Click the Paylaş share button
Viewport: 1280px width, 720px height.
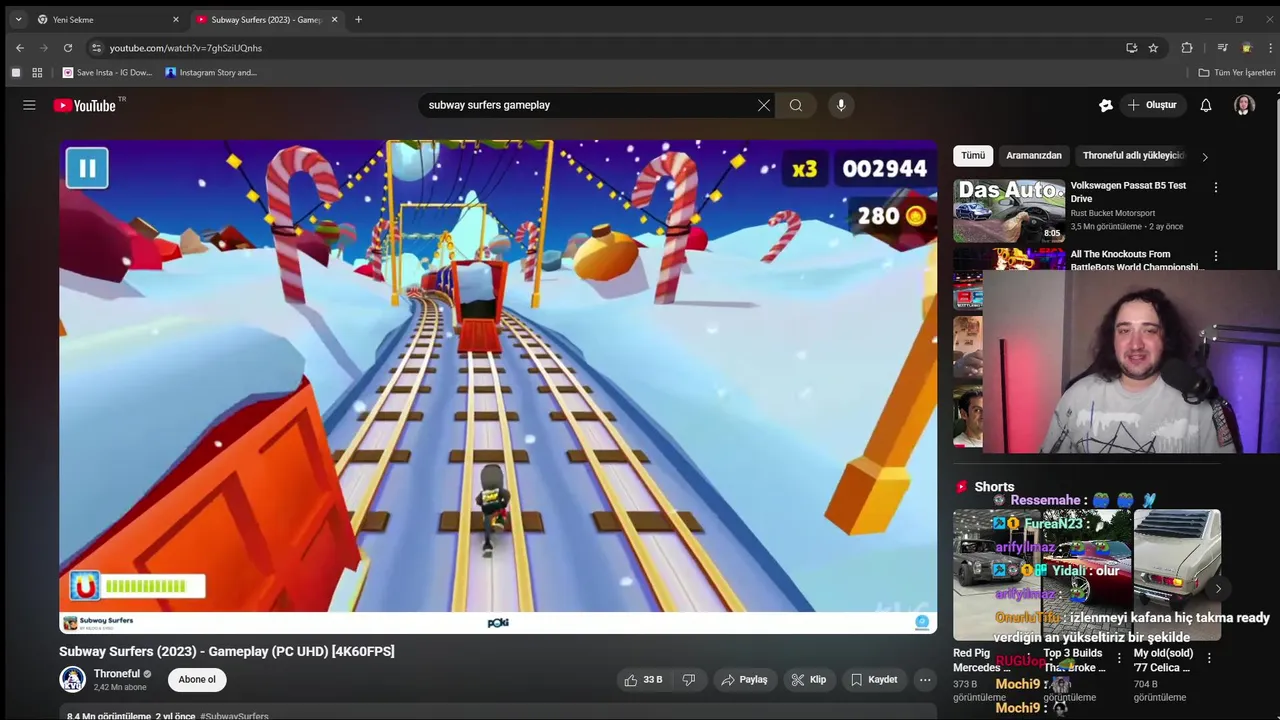coord(744,680)
